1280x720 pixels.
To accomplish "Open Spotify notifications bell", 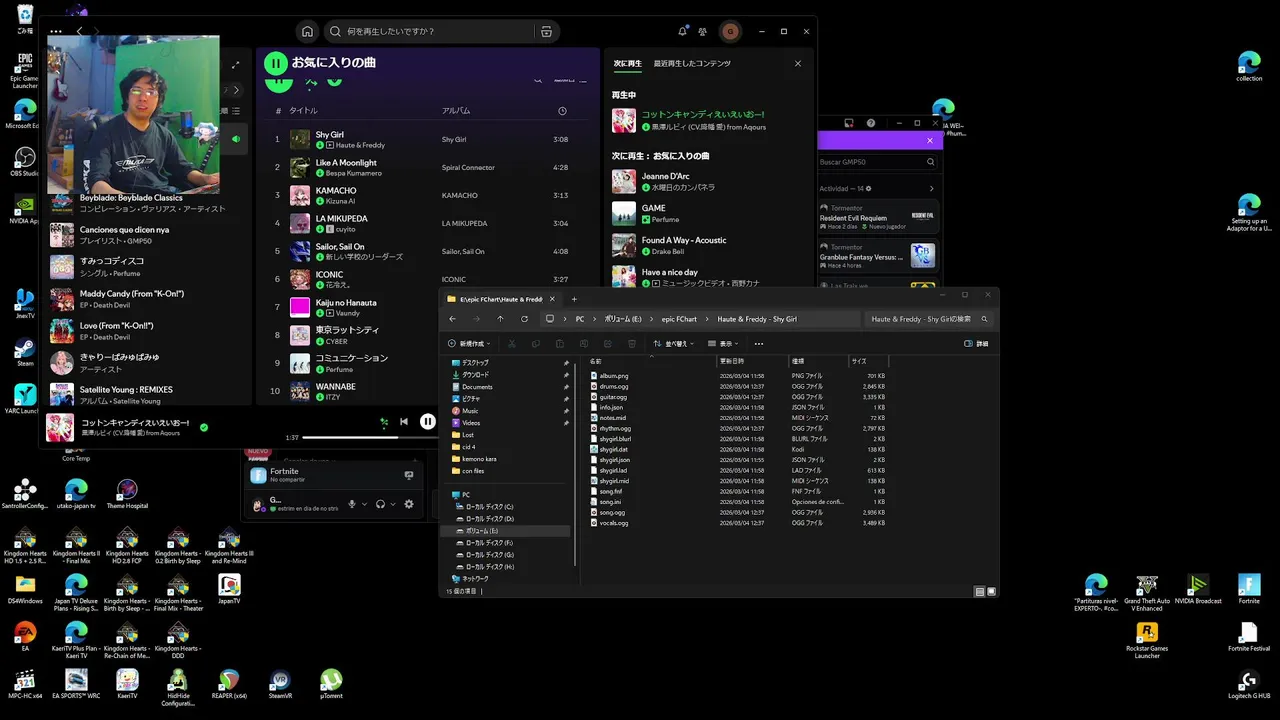I will point(683,31).
